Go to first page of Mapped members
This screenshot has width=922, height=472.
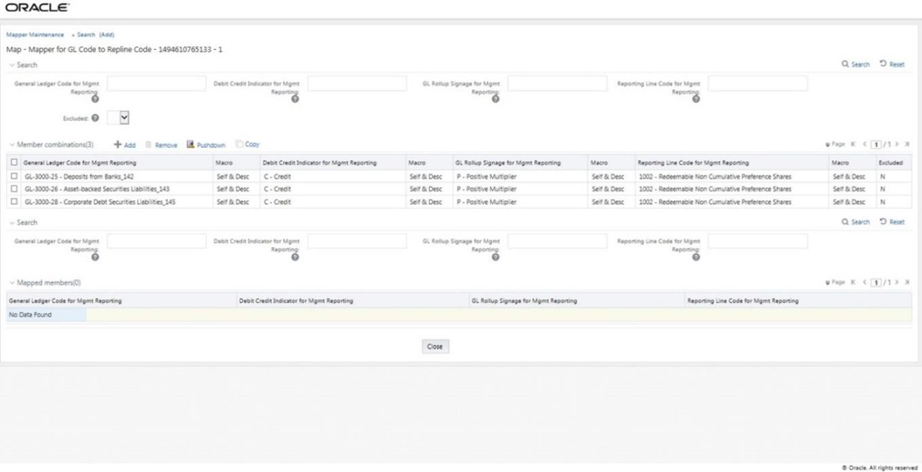pos(854,282)
